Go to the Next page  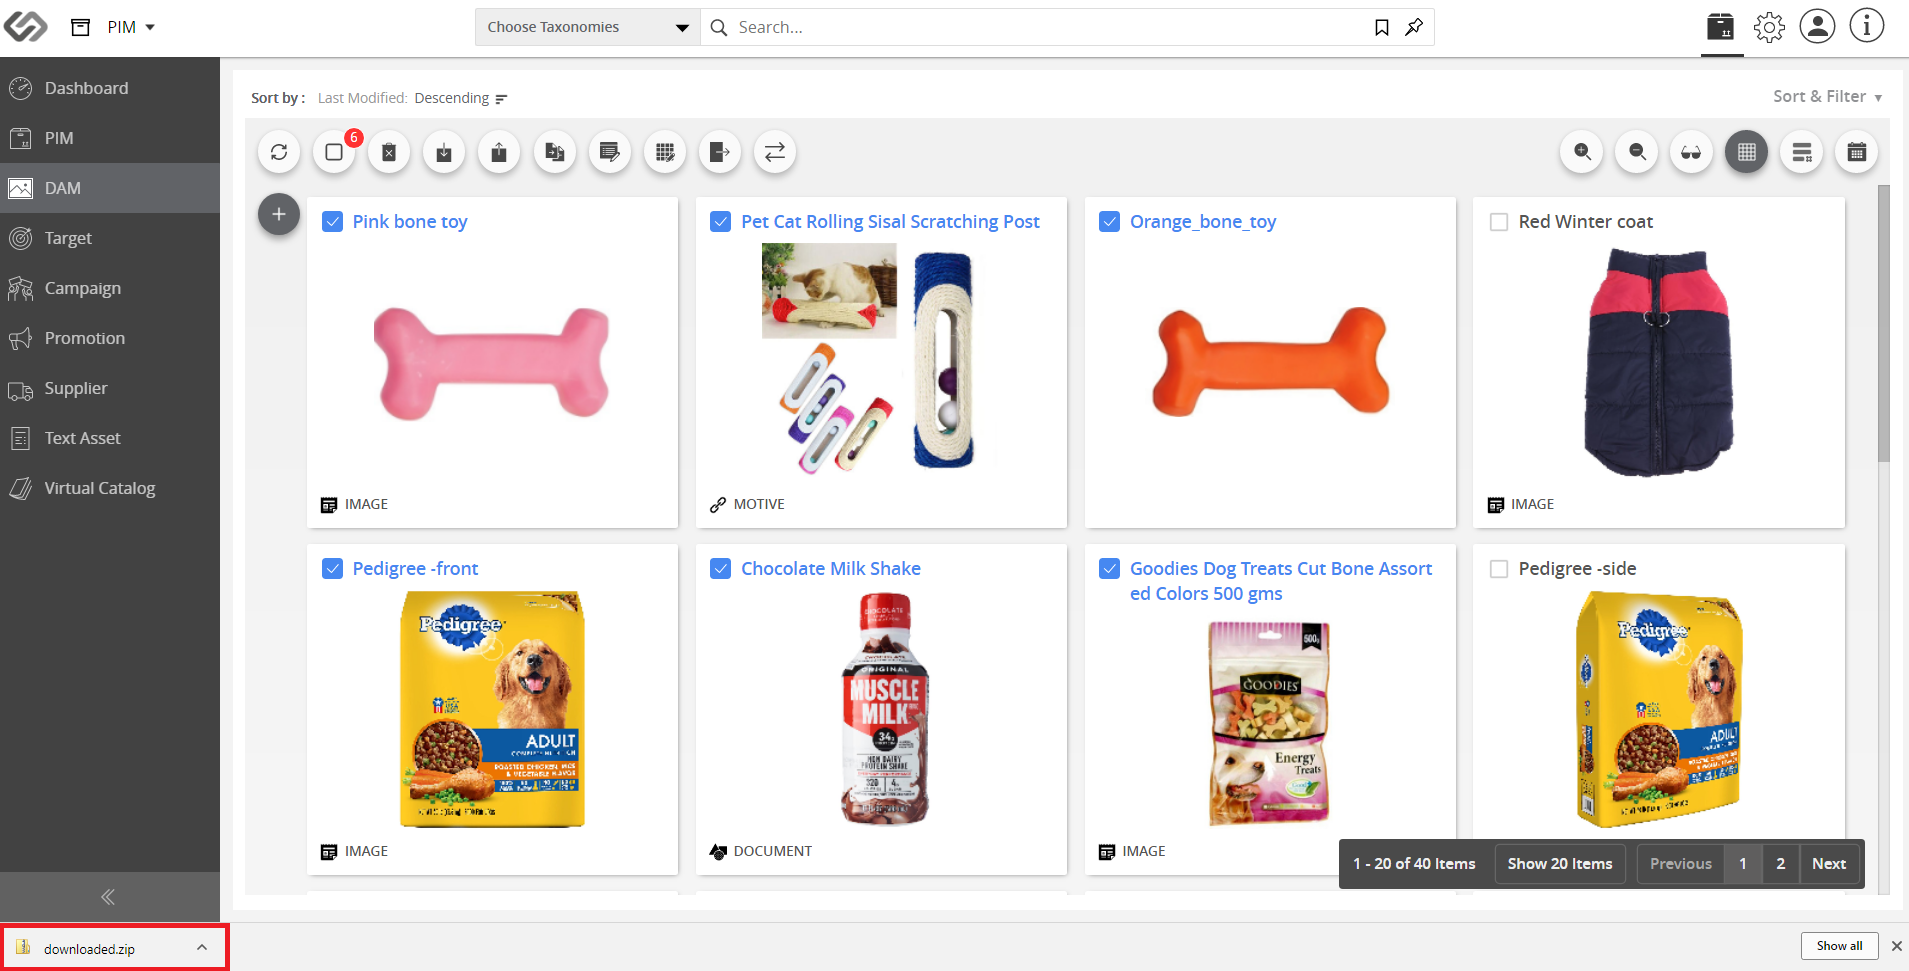coord(1829,864)
